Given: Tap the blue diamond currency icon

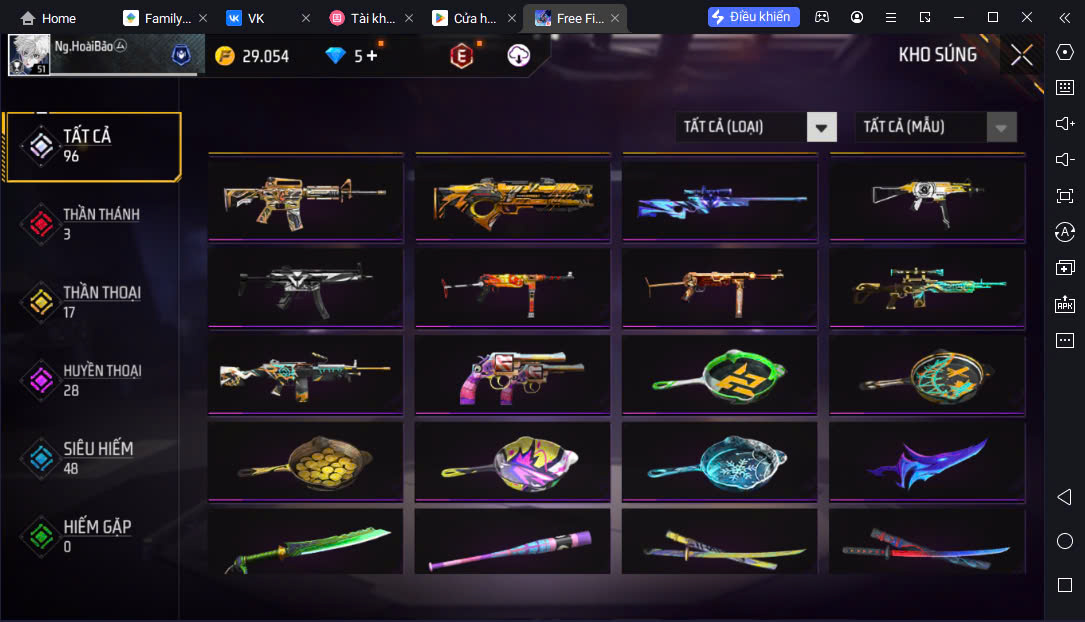Looking at the screenshot, I should (336, 55).
